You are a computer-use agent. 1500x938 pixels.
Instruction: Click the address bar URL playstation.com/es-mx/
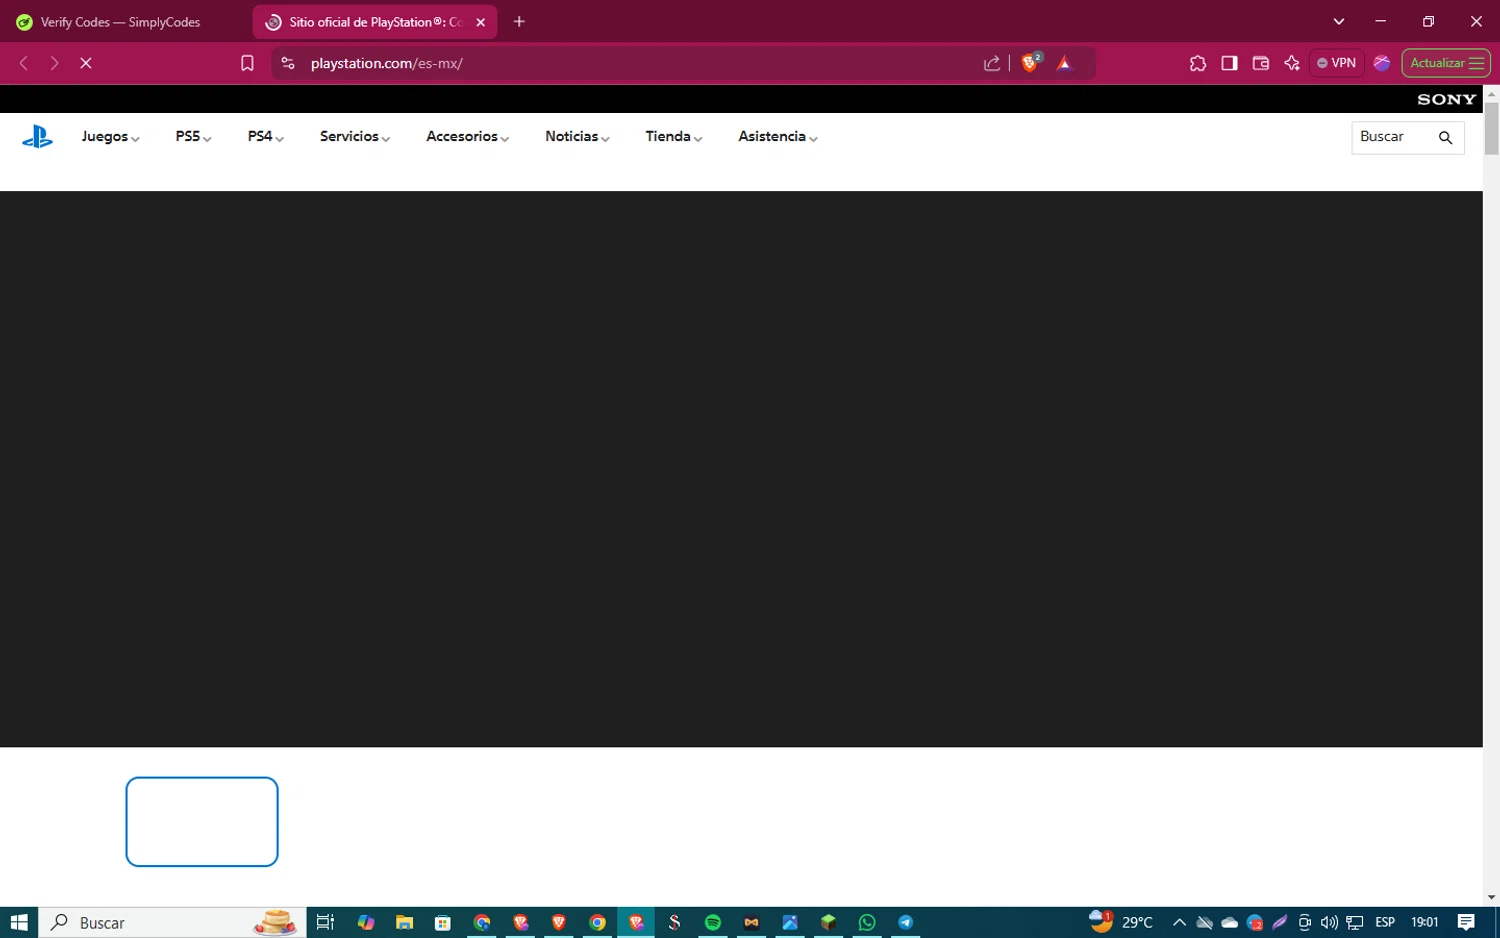pyautogui.click(x=387, y=63)
